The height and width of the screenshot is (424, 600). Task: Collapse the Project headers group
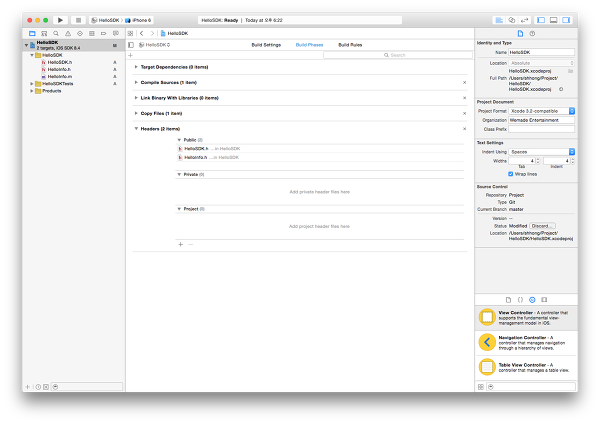coord(179,209)
